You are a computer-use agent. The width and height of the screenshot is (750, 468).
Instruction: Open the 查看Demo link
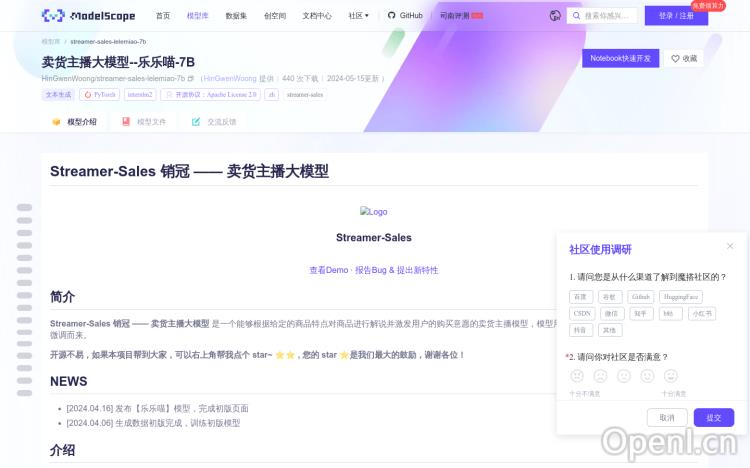coord(329,270)
